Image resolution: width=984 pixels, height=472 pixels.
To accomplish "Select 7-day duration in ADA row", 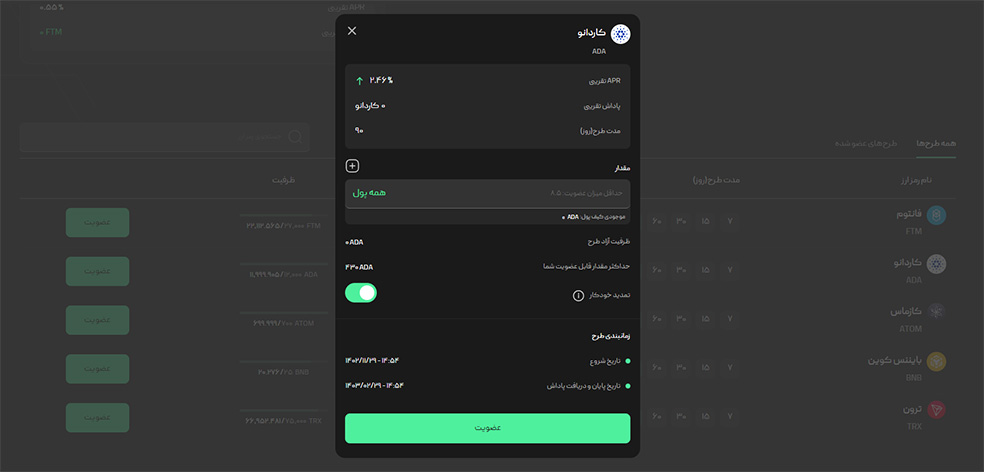I will click(x=729, y=270).
